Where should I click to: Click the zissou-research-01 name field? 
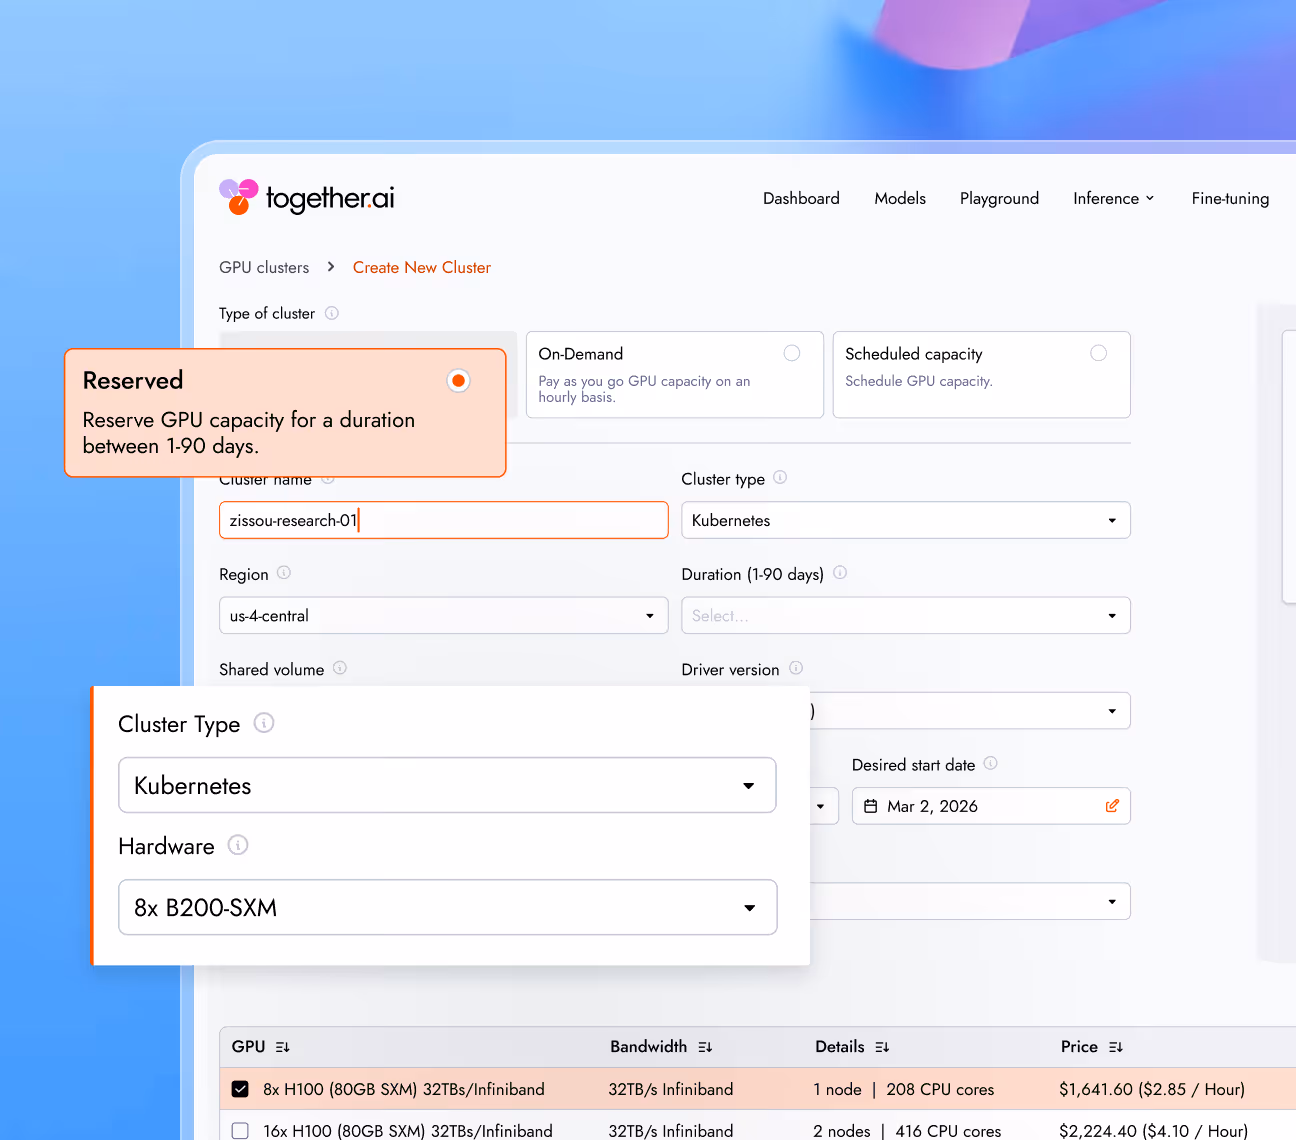(x=444, y=520)
